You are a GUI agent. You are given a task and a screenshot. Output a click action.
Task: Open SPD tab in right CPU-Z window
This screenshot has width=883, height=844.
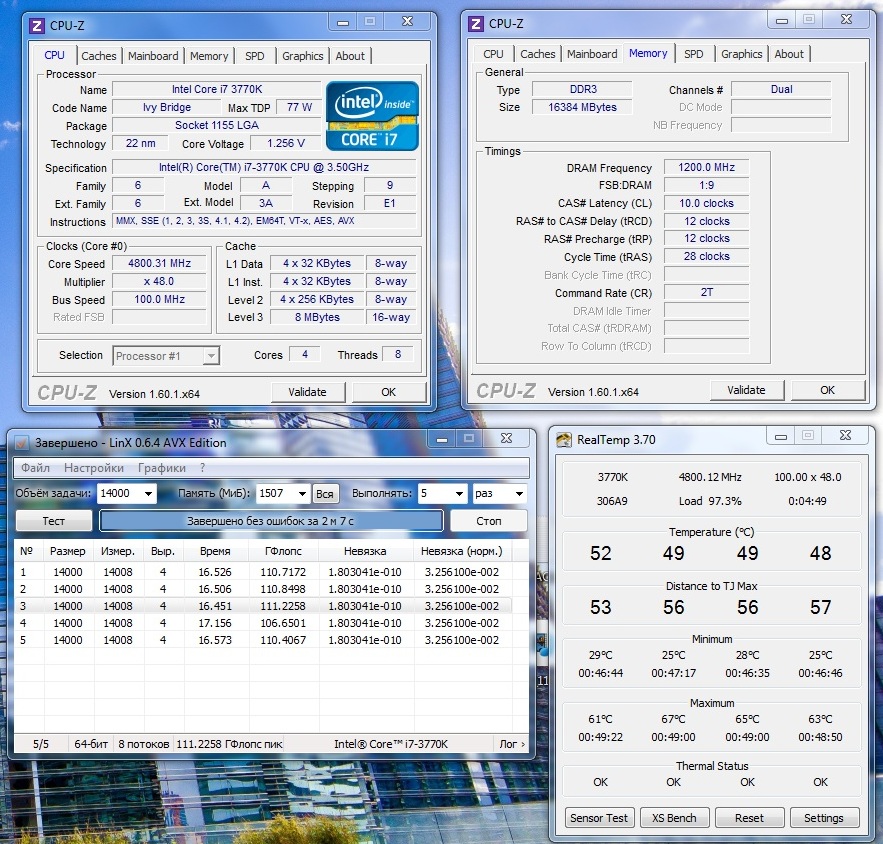click(694, 54)
